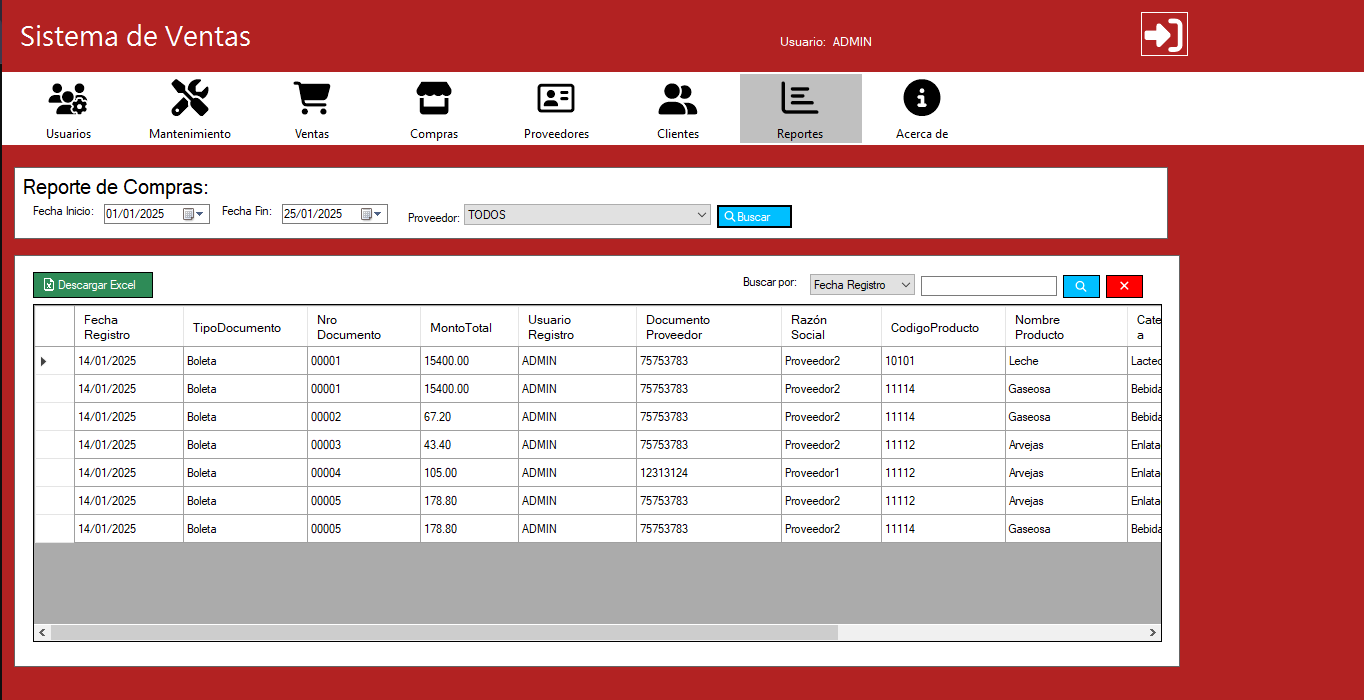Image resolution: width=1364 pixels, height=700 pixels.
Task: Click the Descargar Excel button
Action: (x=93, y=285)
